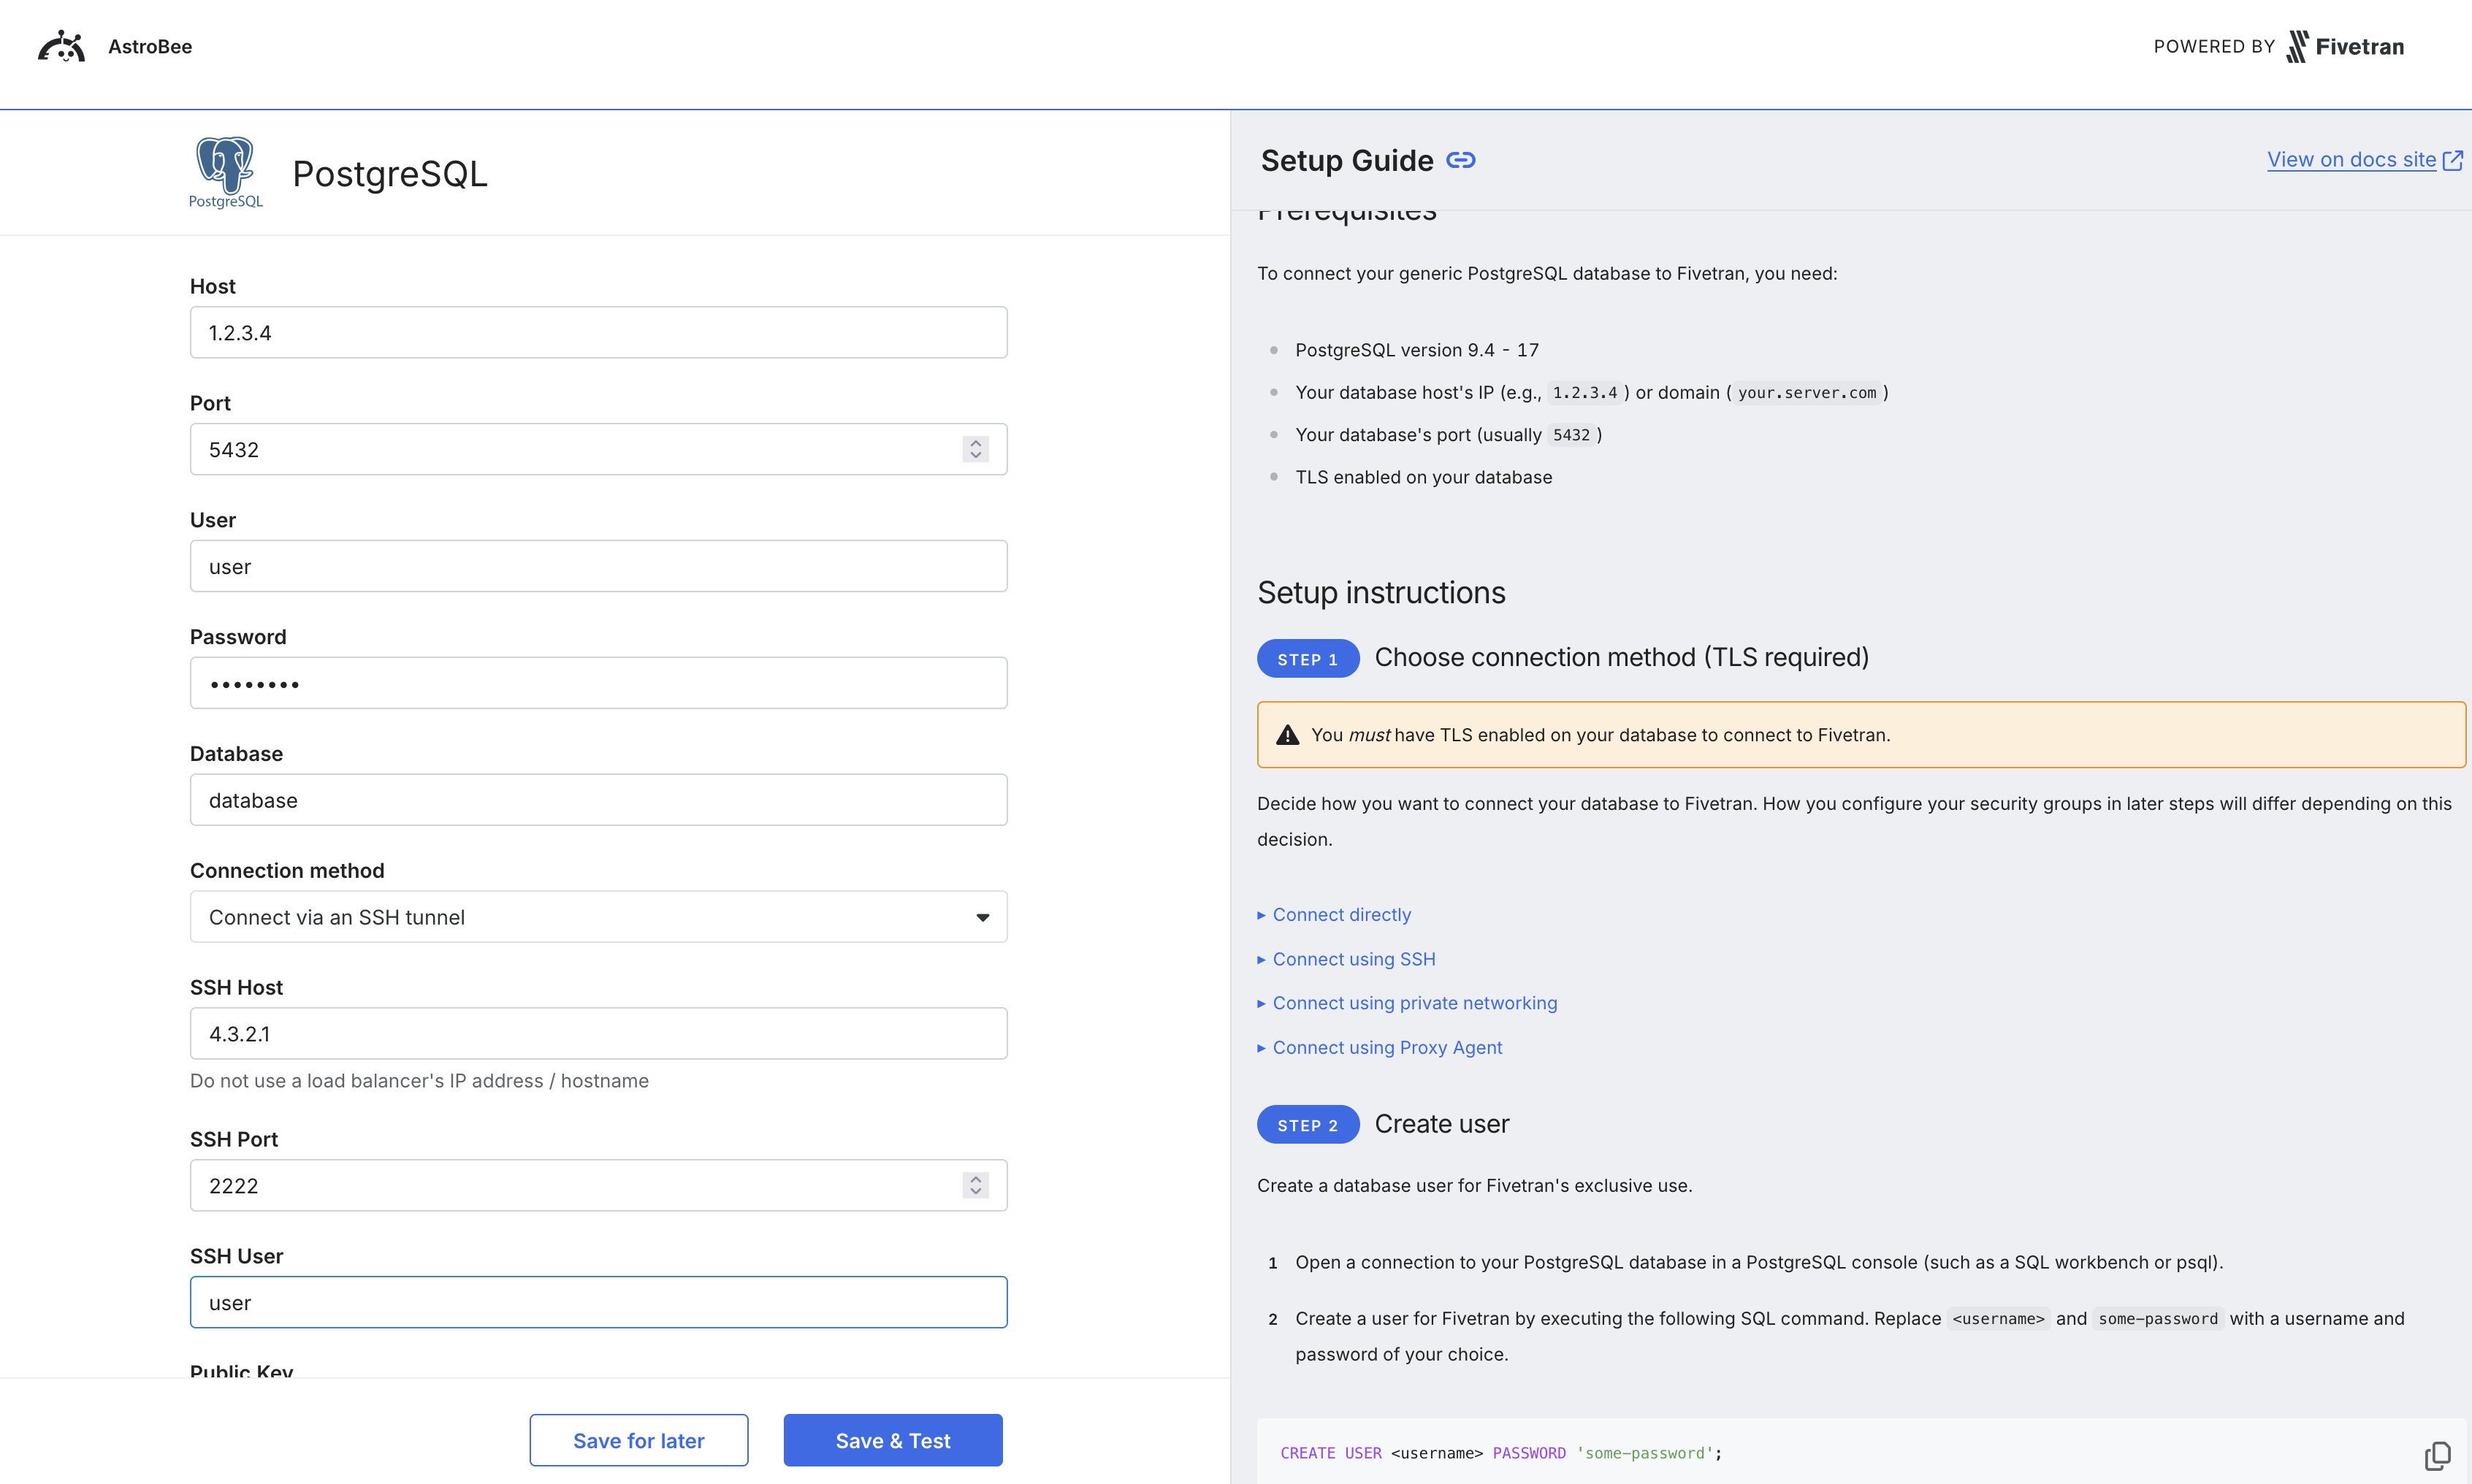2472x1484 pixels.
Task: Expand the Connect using SSH section
Action: pos(1353,959)
